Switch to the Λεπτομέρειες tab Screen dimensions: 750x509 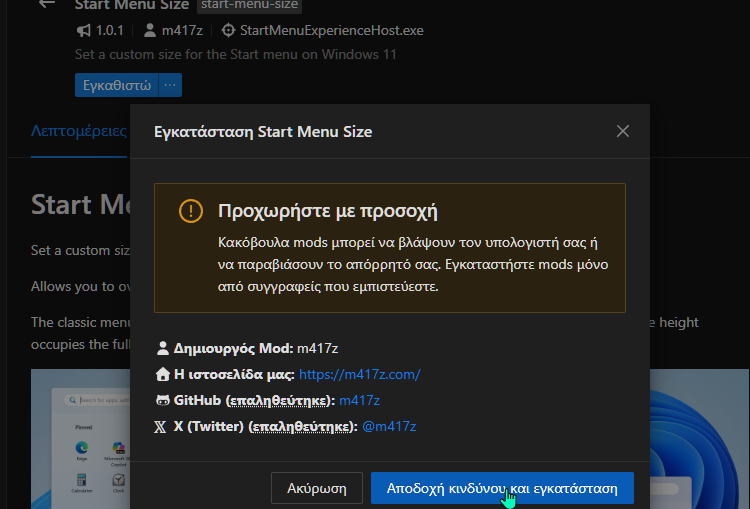coord(78,130)
